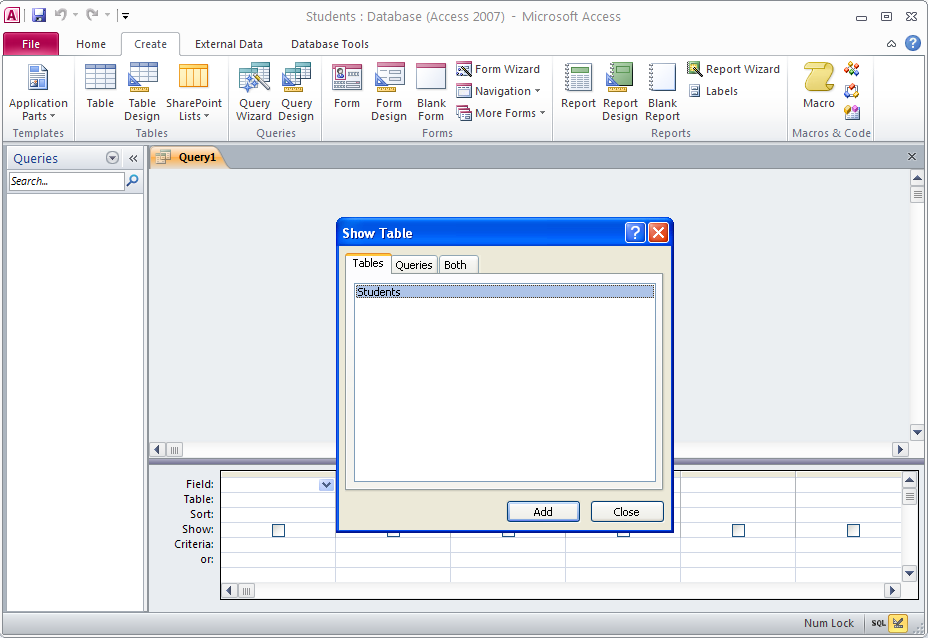Click design pane vertical scroll down arrow
The width and height of the screenshot is (928, 638).
[917, 433]
